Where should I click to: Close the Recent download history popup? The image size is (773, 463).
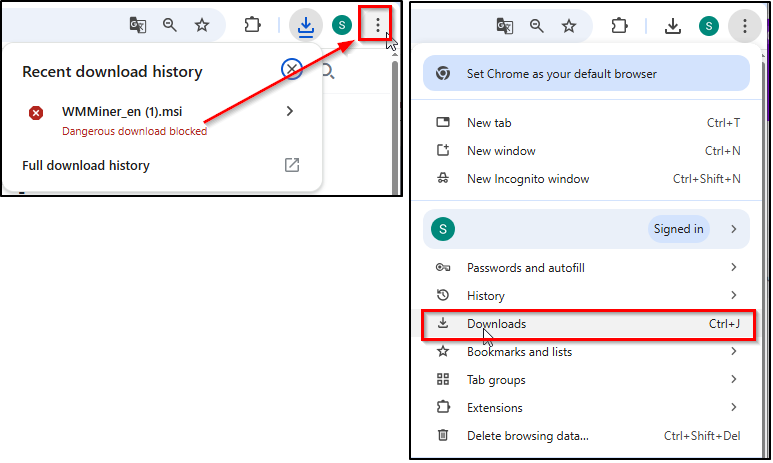pyautogui.click(x=292, y=69)
